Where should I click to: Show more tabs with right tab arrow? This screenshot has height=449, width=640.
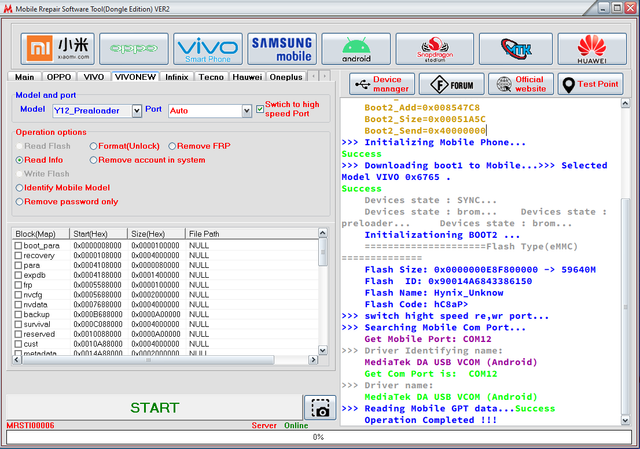[x=324, y=76]
